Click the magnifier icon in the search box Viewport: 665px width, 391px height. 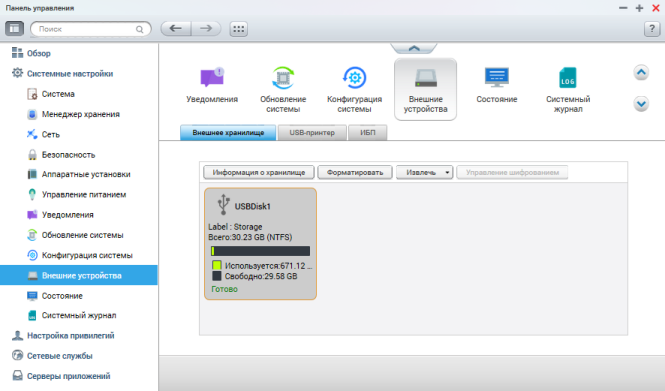coord(139,29)
